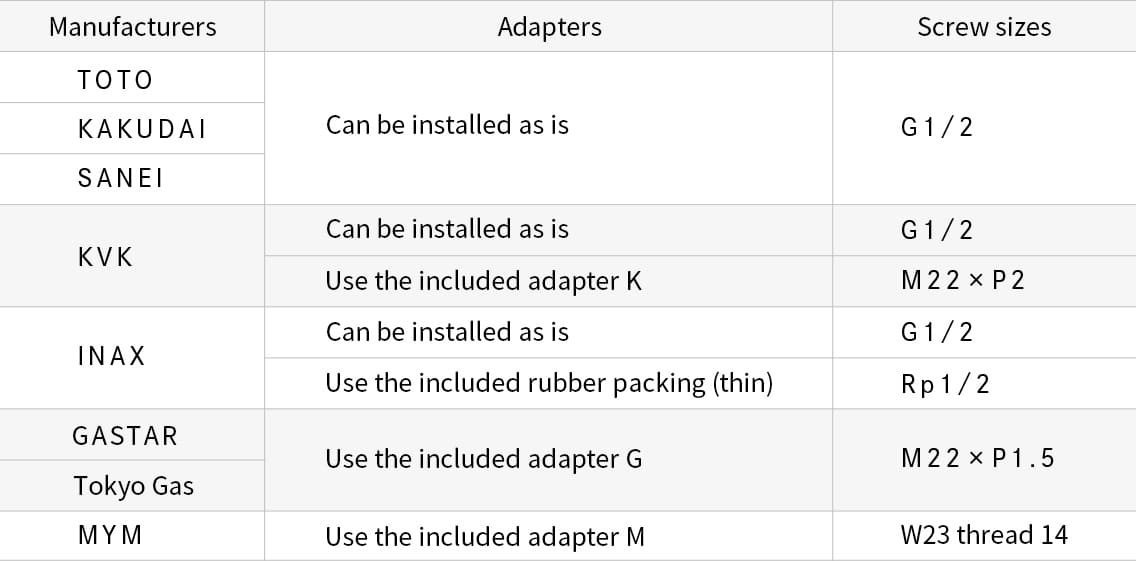
Task: Click 'Use the included rubber packing (thin)'
Action: pos(548,383)
